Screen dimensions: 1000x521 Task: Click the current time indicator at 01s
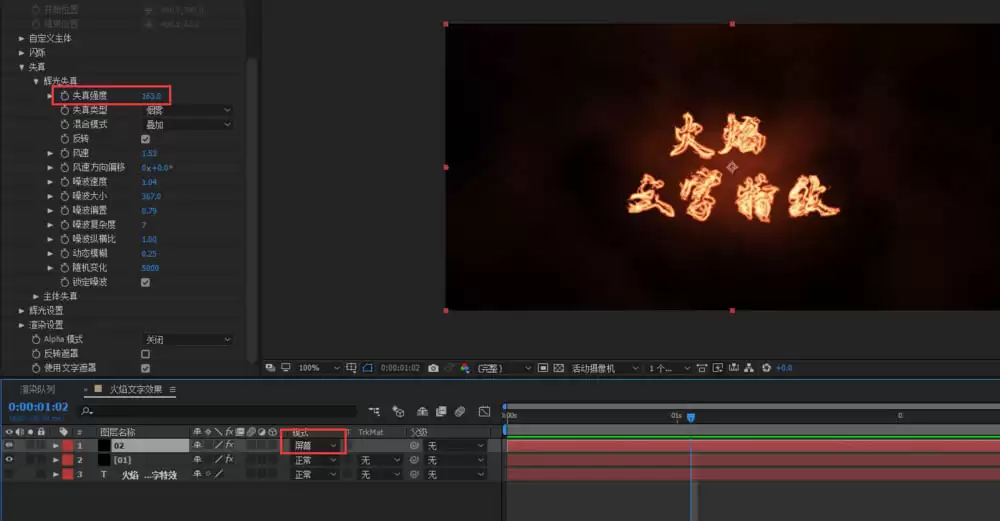[x=691, y=418]
